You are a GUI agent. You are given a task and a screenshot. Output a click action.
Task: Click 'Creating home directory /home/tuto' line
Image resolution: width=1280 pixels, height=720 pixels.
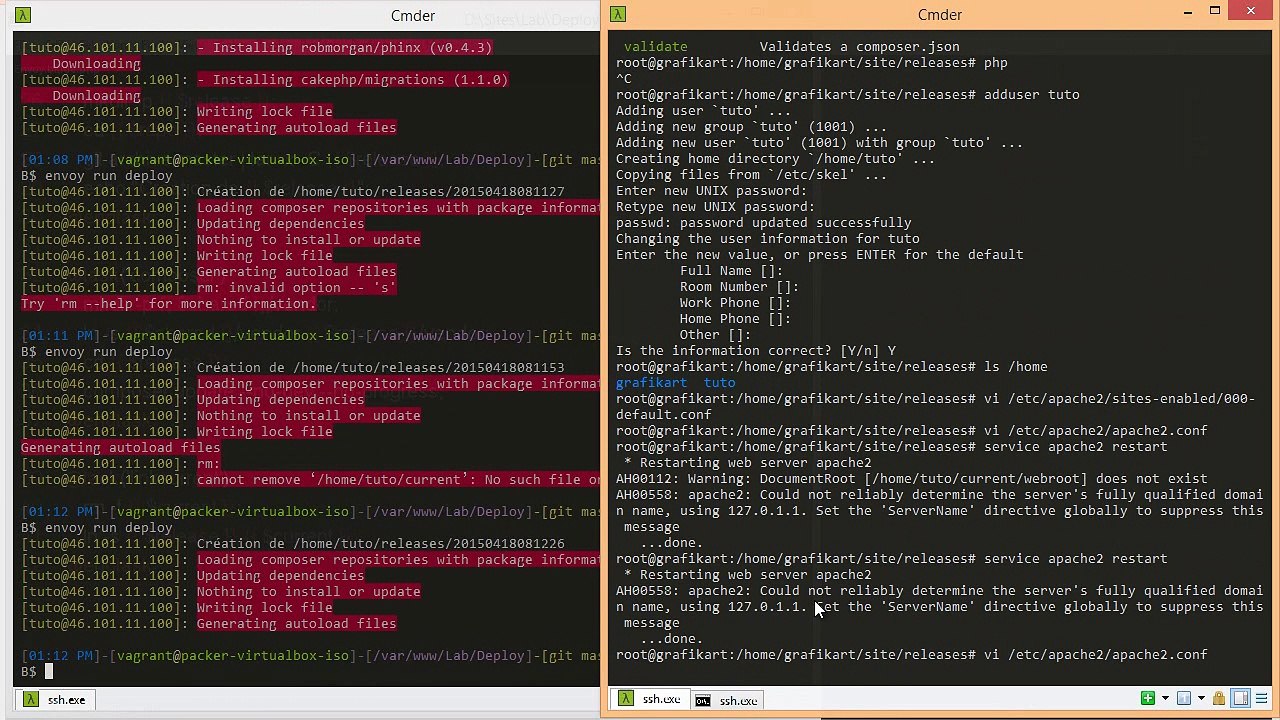click(775, 158)
